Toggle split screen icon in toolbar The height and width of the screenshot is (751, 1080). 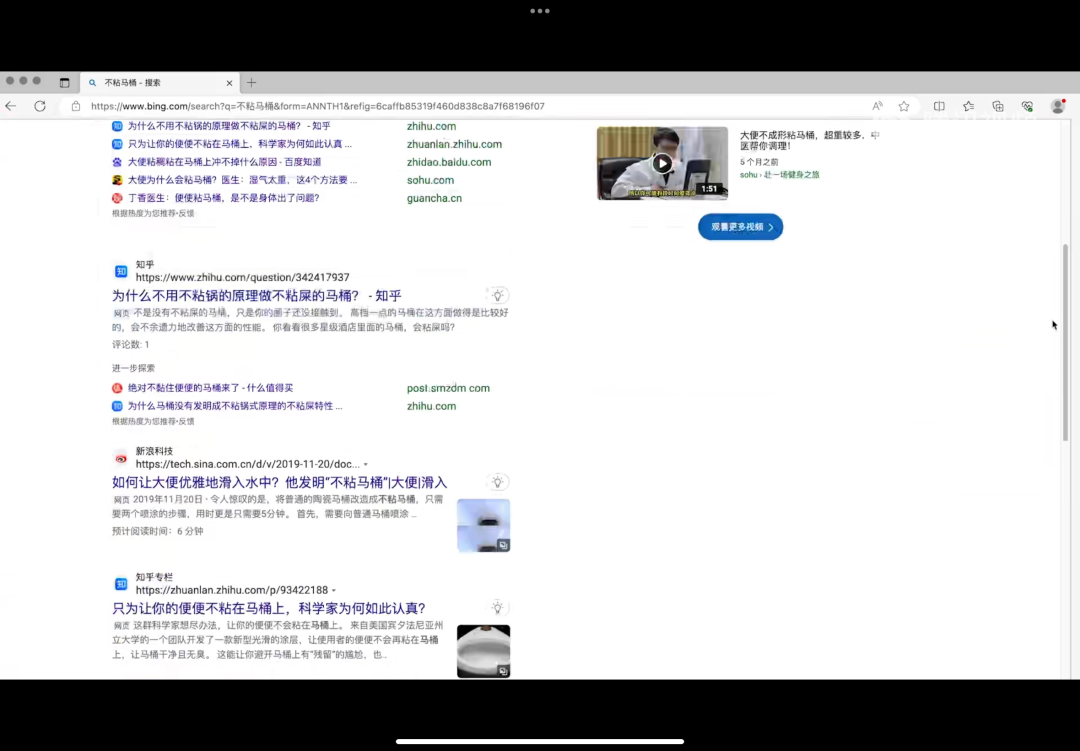[939, 106]
